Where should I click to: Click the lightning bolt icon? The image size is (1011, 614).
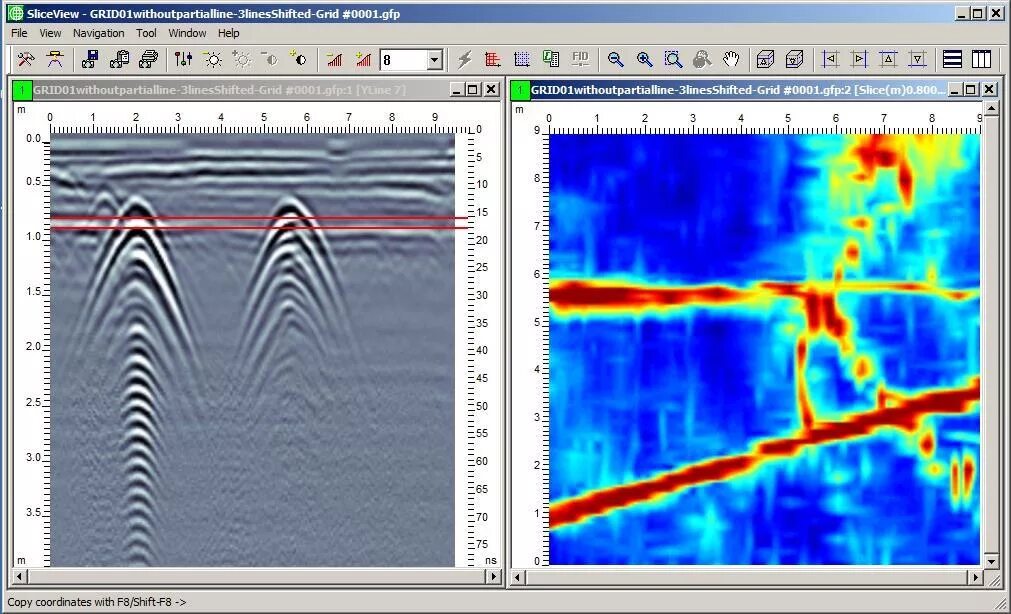click(464, 59)
